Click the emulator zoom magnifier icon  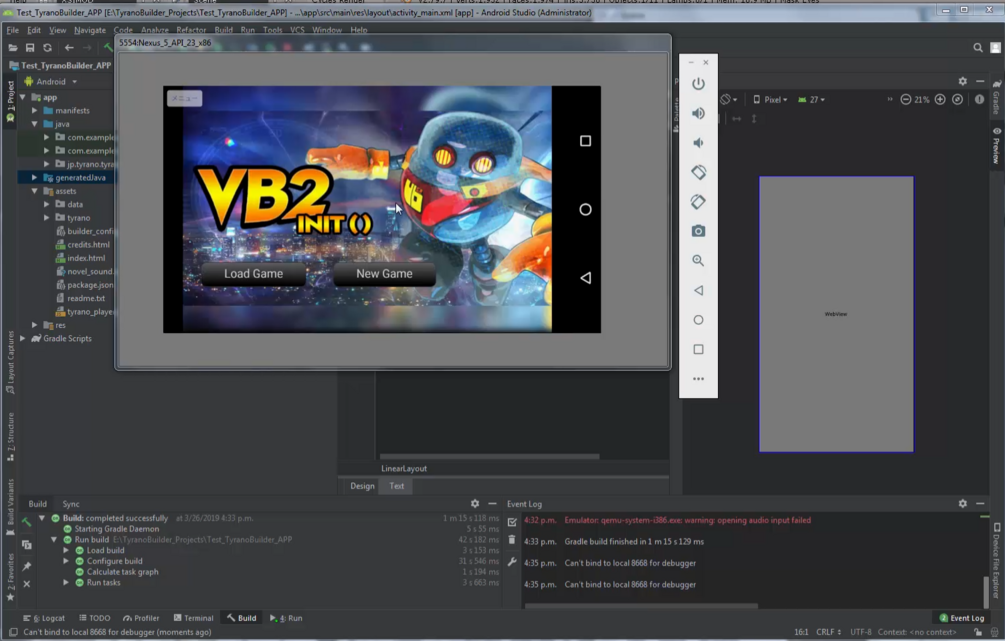pos(698,261)
